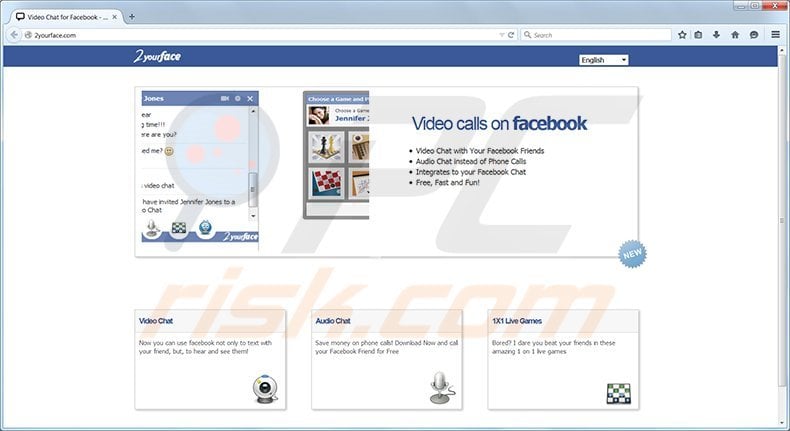Viewport: 790px width, 431px height.
Task: Click webcam button in chat window bottom
Action: (x=205, y=228)
